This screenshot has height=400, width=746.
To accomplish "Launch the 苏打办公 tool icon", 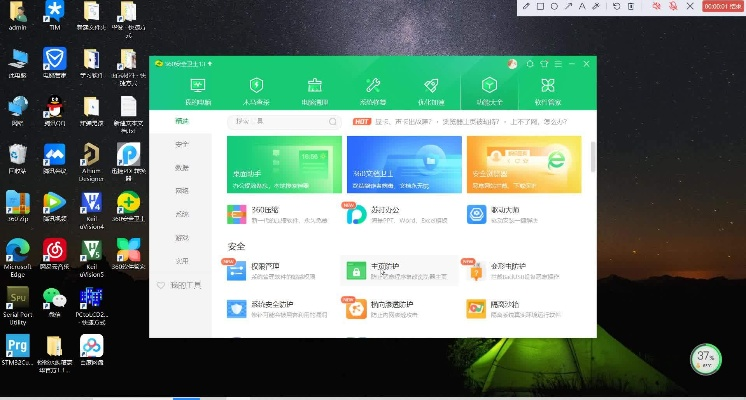I will pyautogui.click(x=354, y=215).
